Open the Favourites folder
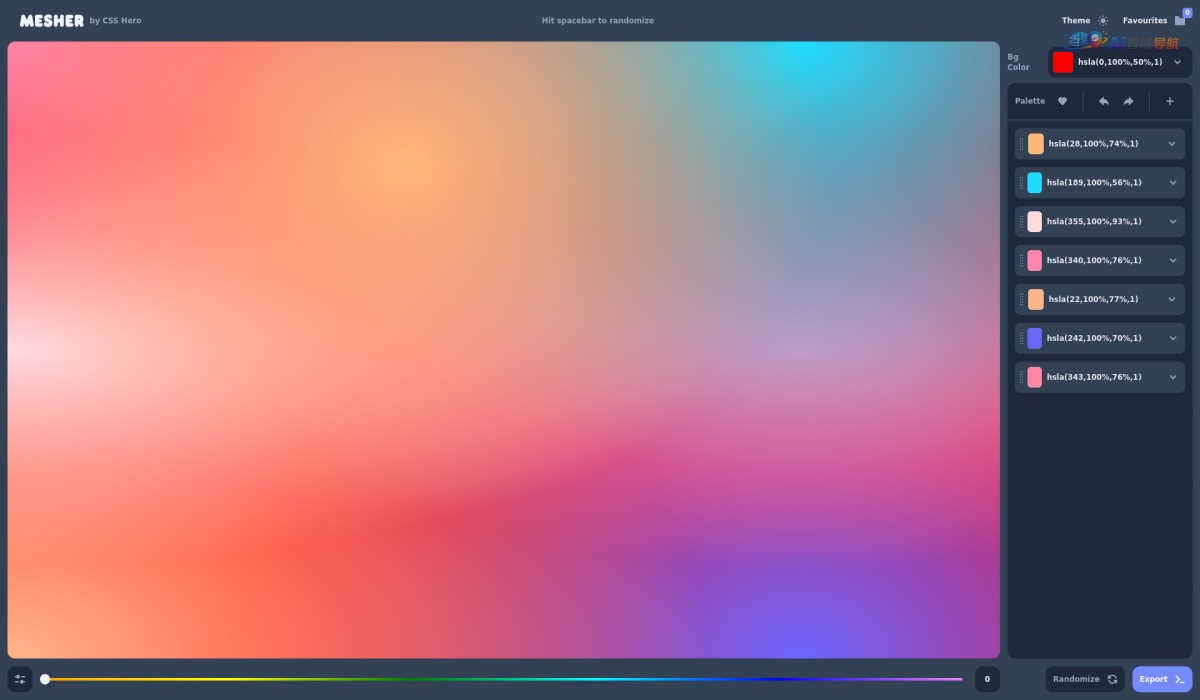Viewport: 1200px width, 700px height. coord(1180,20)
